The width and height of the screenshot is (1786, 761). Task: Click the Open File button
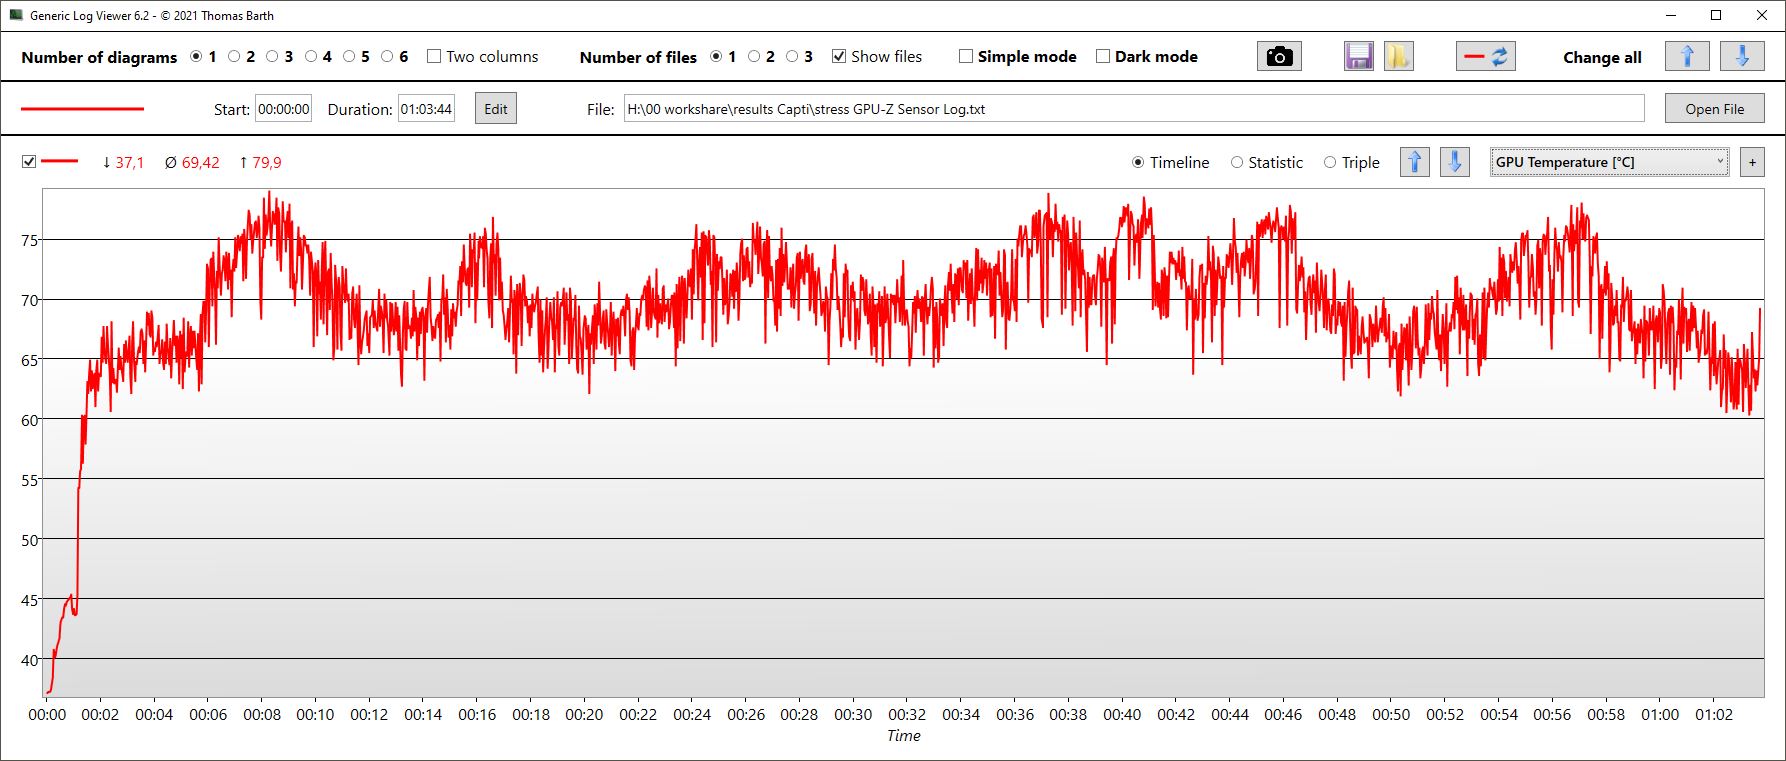click(x=1714, y=109)
